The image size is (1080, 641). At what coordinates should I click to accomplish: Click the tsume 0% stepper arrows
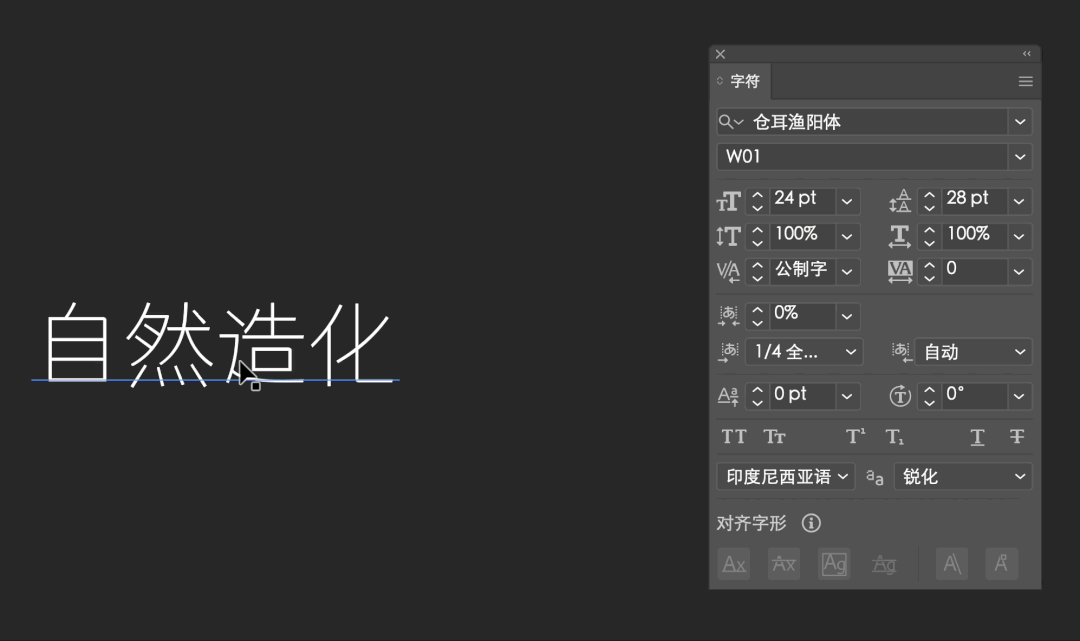[758, 315]
